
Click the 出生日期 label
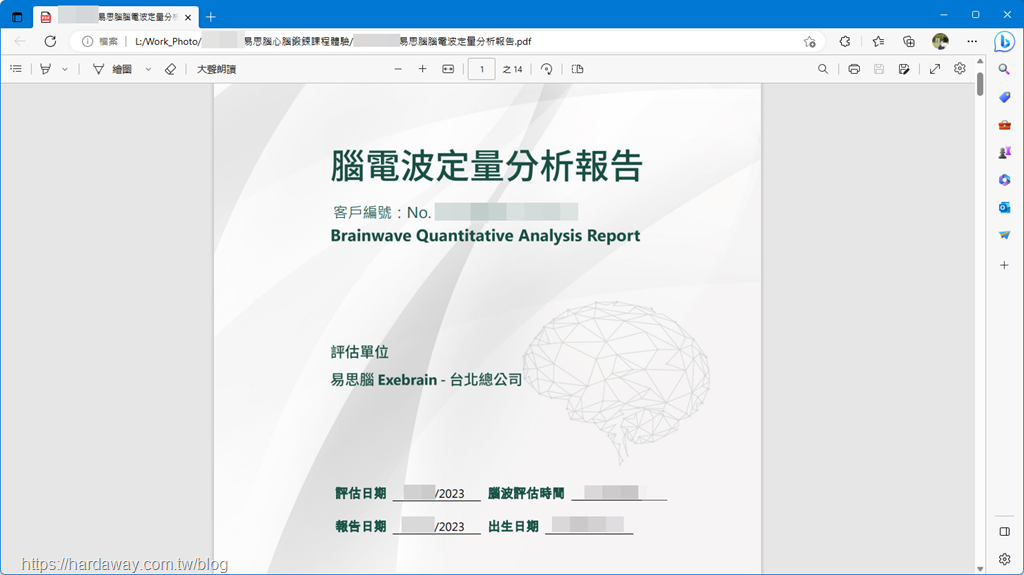click(x=513, y=527)
